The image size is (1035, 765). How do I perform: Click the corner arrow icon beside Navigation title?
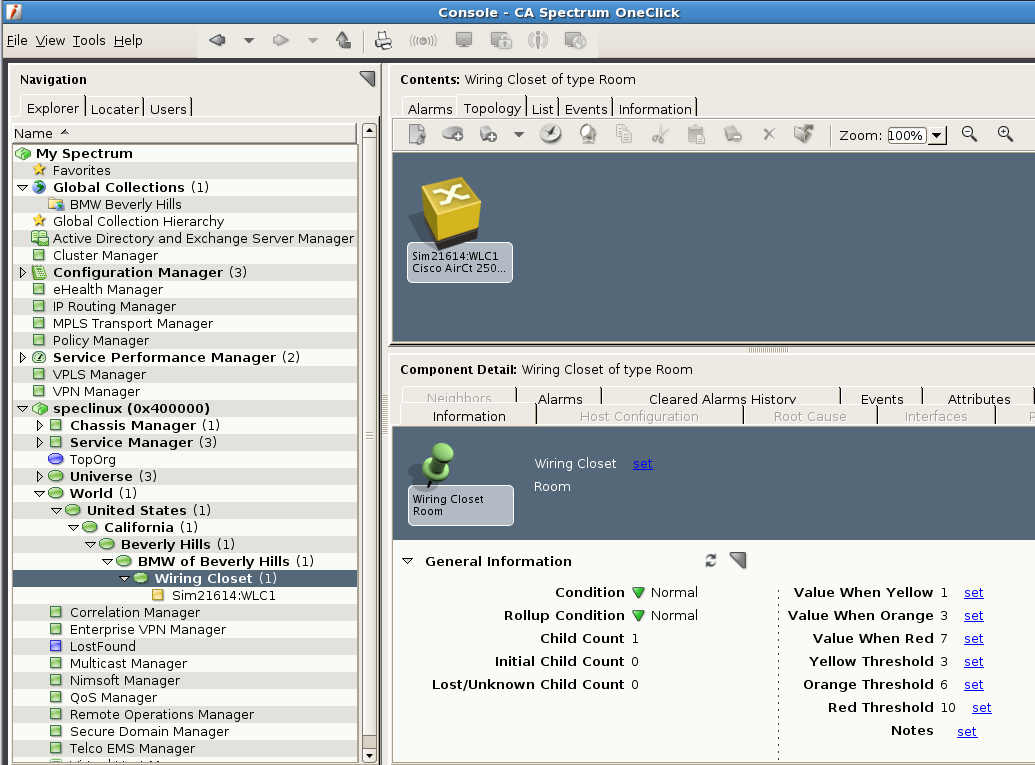[x=368, y=79]
